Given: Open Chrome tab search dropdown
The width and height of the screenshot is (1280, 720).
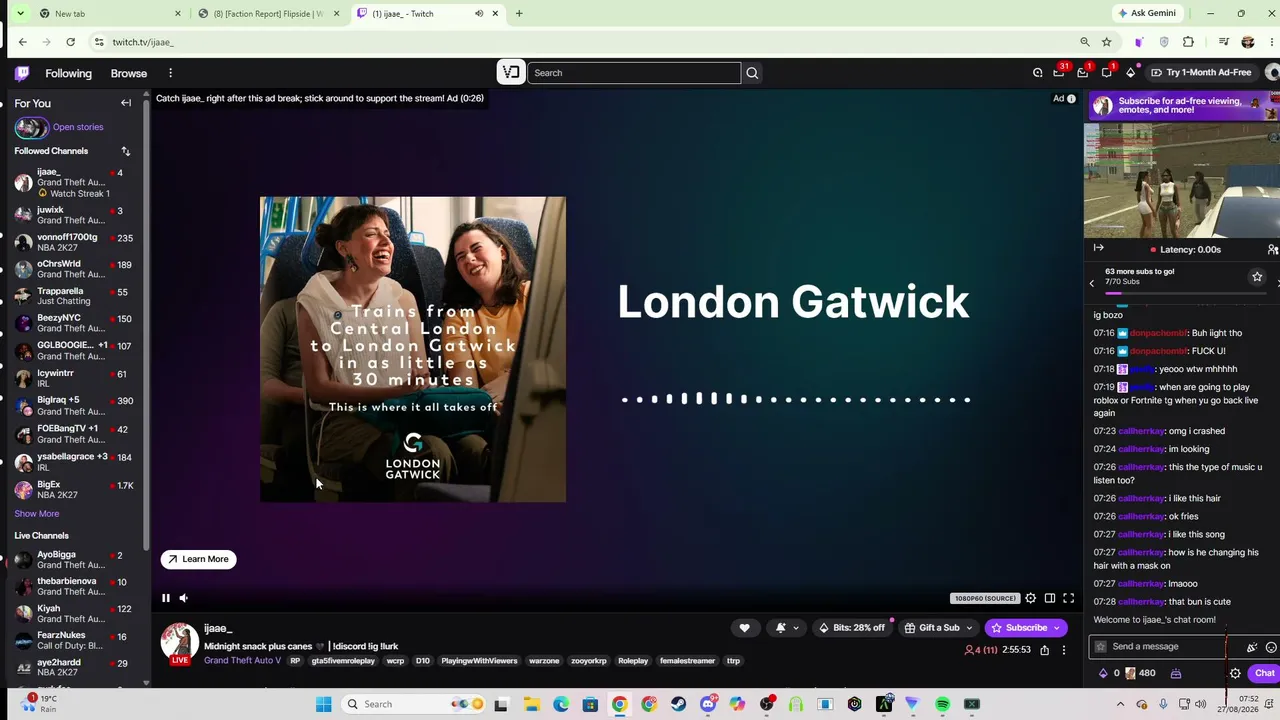Looking at the screenshot, I should 20,14.
